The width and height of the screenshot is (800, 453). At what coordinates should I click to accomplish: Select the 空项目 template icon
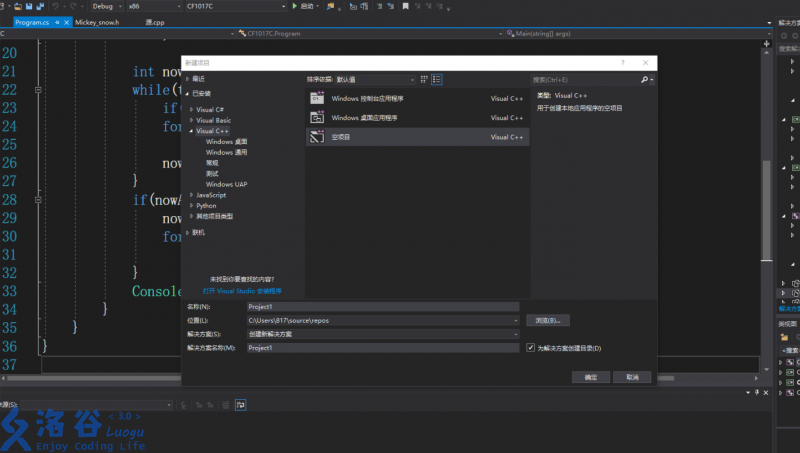[x=317, y=137]
